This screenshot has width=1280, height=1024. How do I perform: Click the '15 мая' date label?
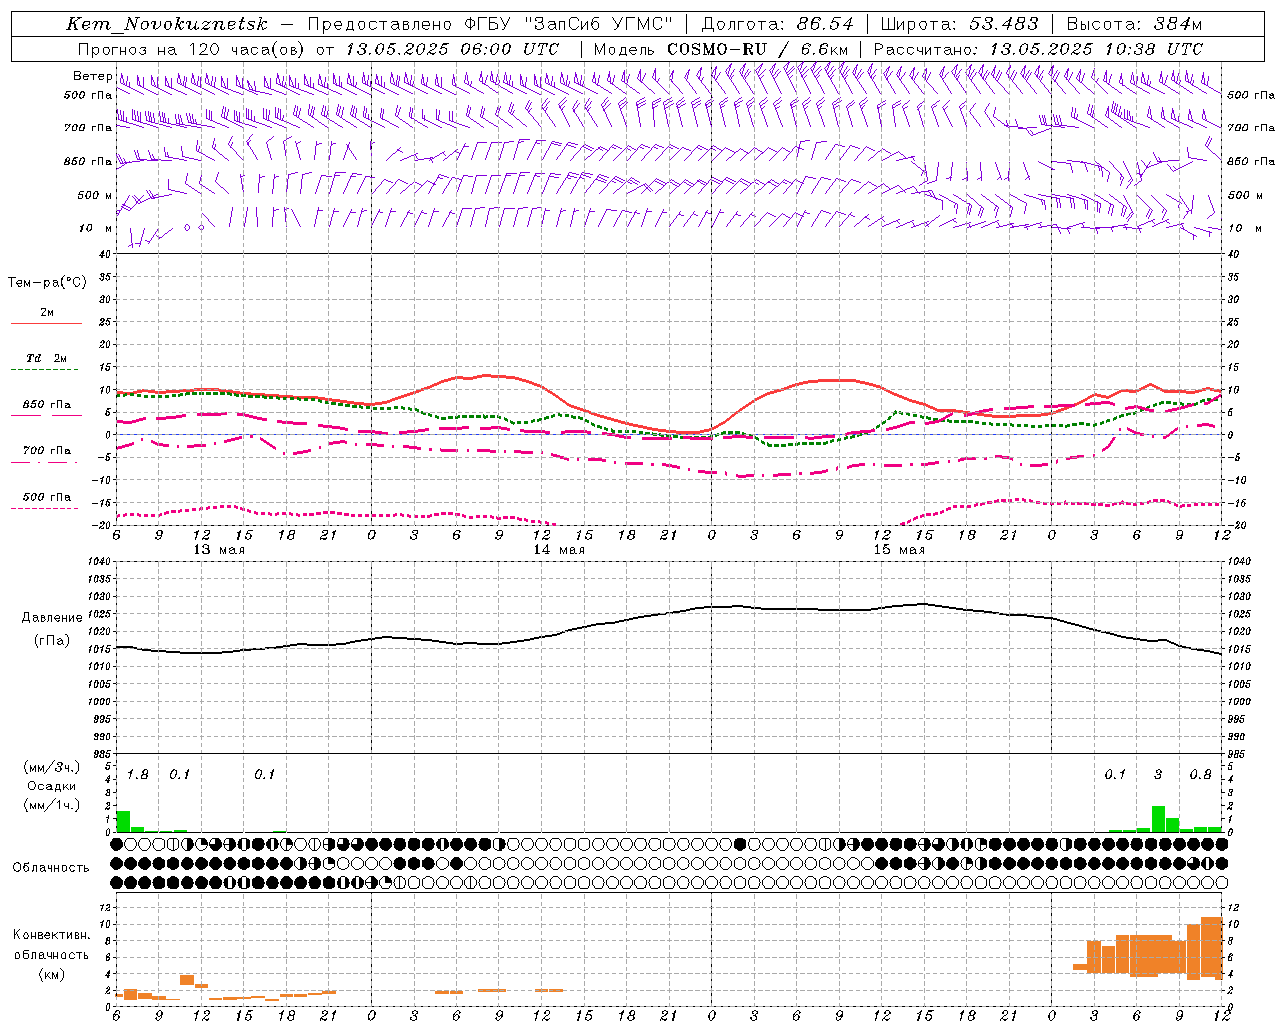point(899,550)
